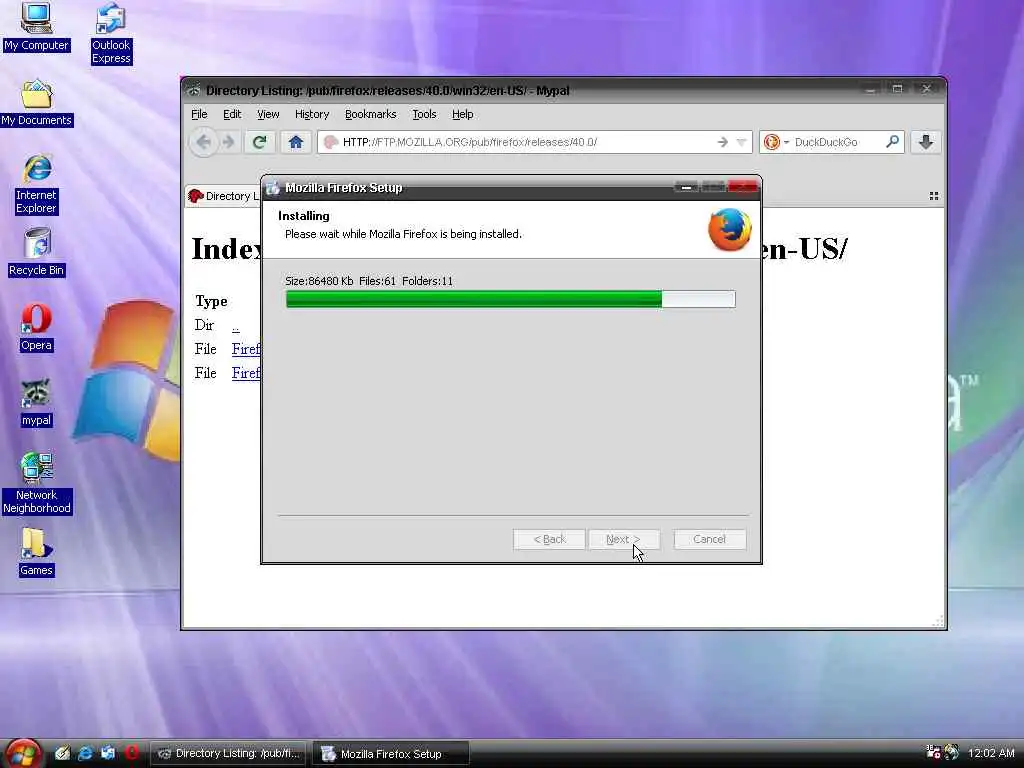Open the History menu in Mypal
The image size is (1024, 768).
coord(312,114)
